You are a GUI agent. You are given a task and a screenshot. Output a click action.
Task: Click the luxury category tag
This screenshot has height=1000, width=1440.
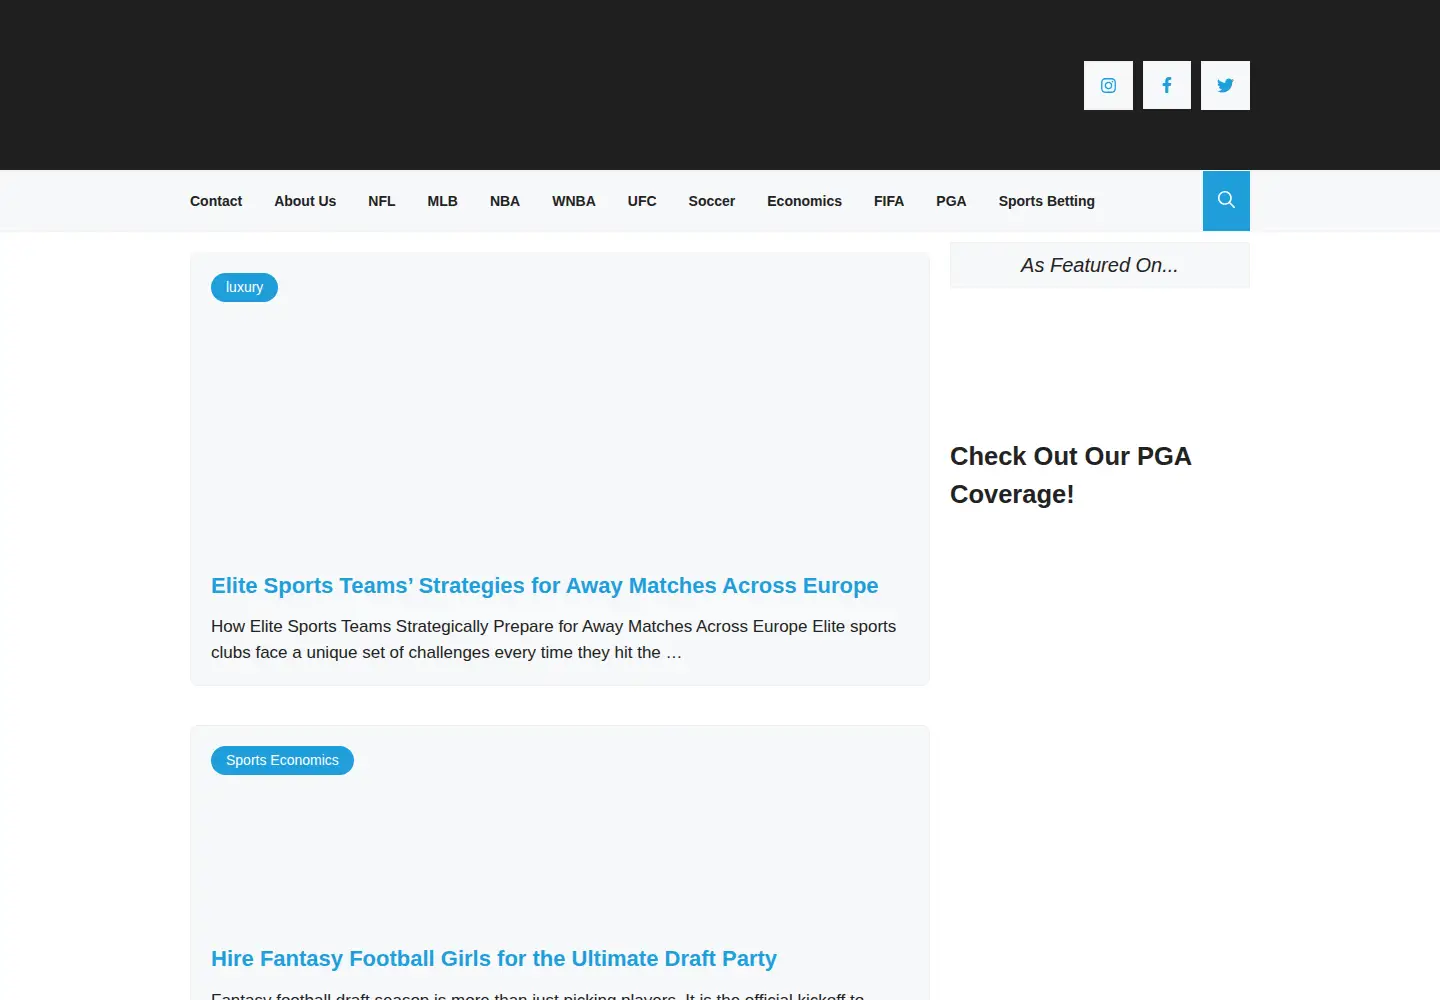[244, 288]
